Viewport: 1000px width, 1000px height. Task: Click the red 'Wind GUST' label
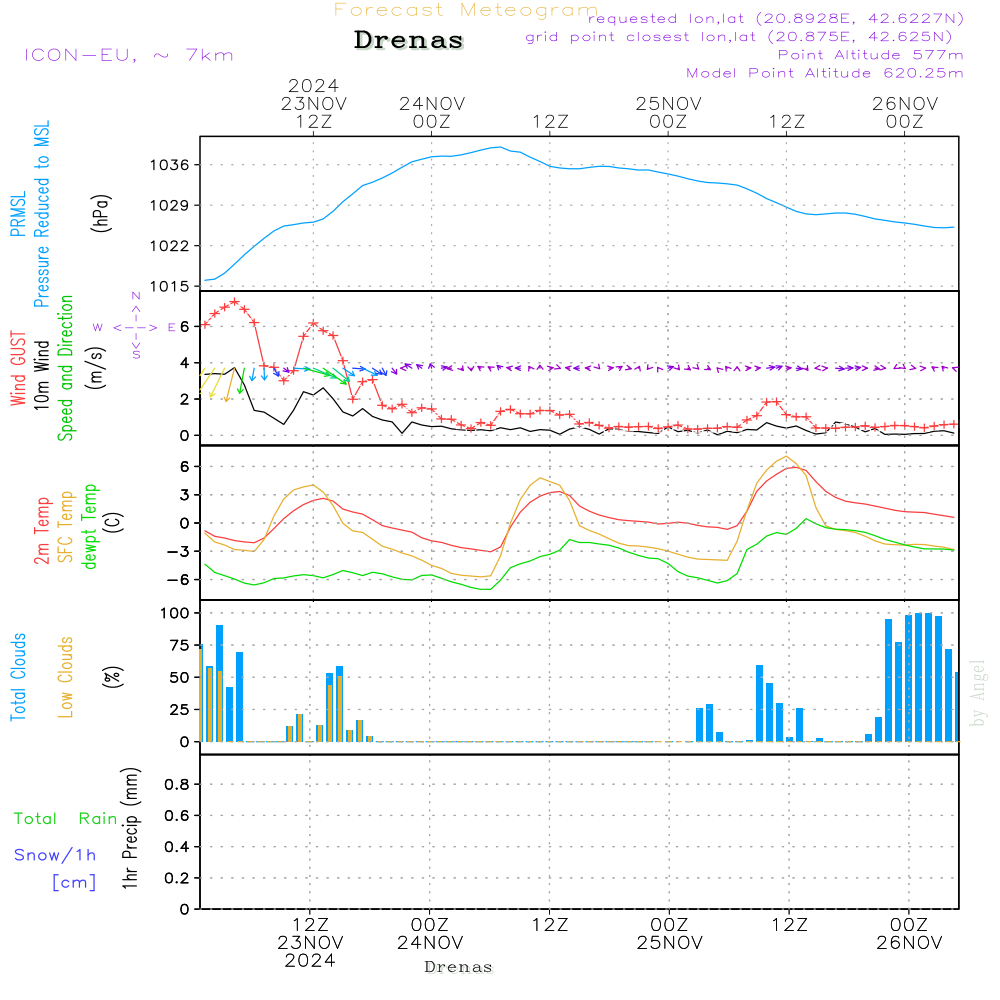pyautogui.click(x=18, y=368)
